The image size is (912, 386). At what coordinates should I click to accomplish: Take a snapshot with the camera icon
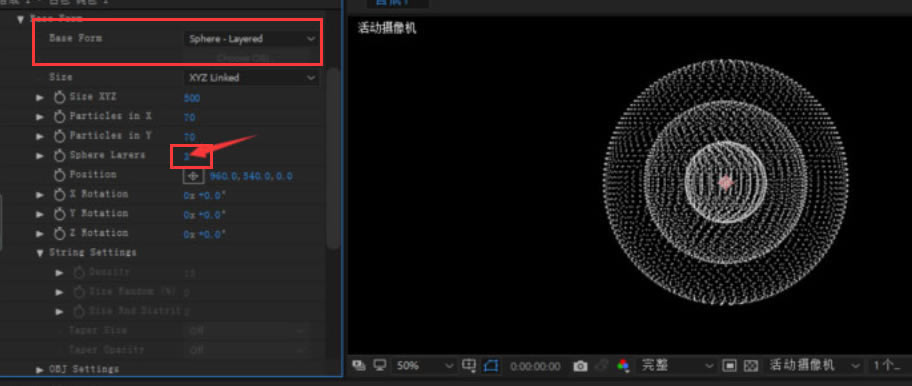580,366
